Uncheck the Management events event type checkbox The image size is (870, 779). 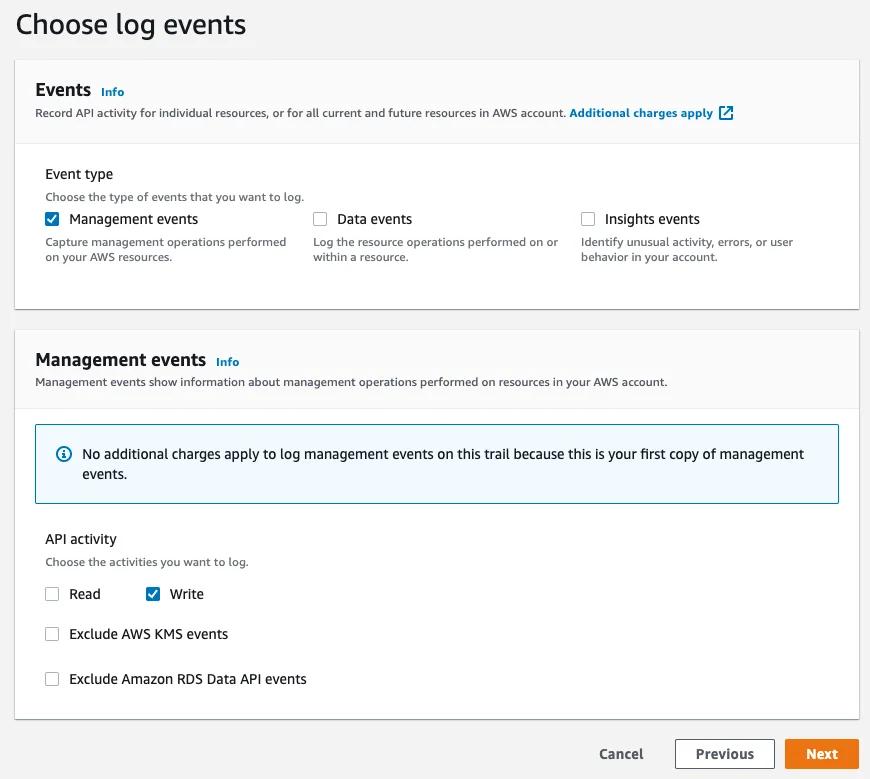click(53, 219)
